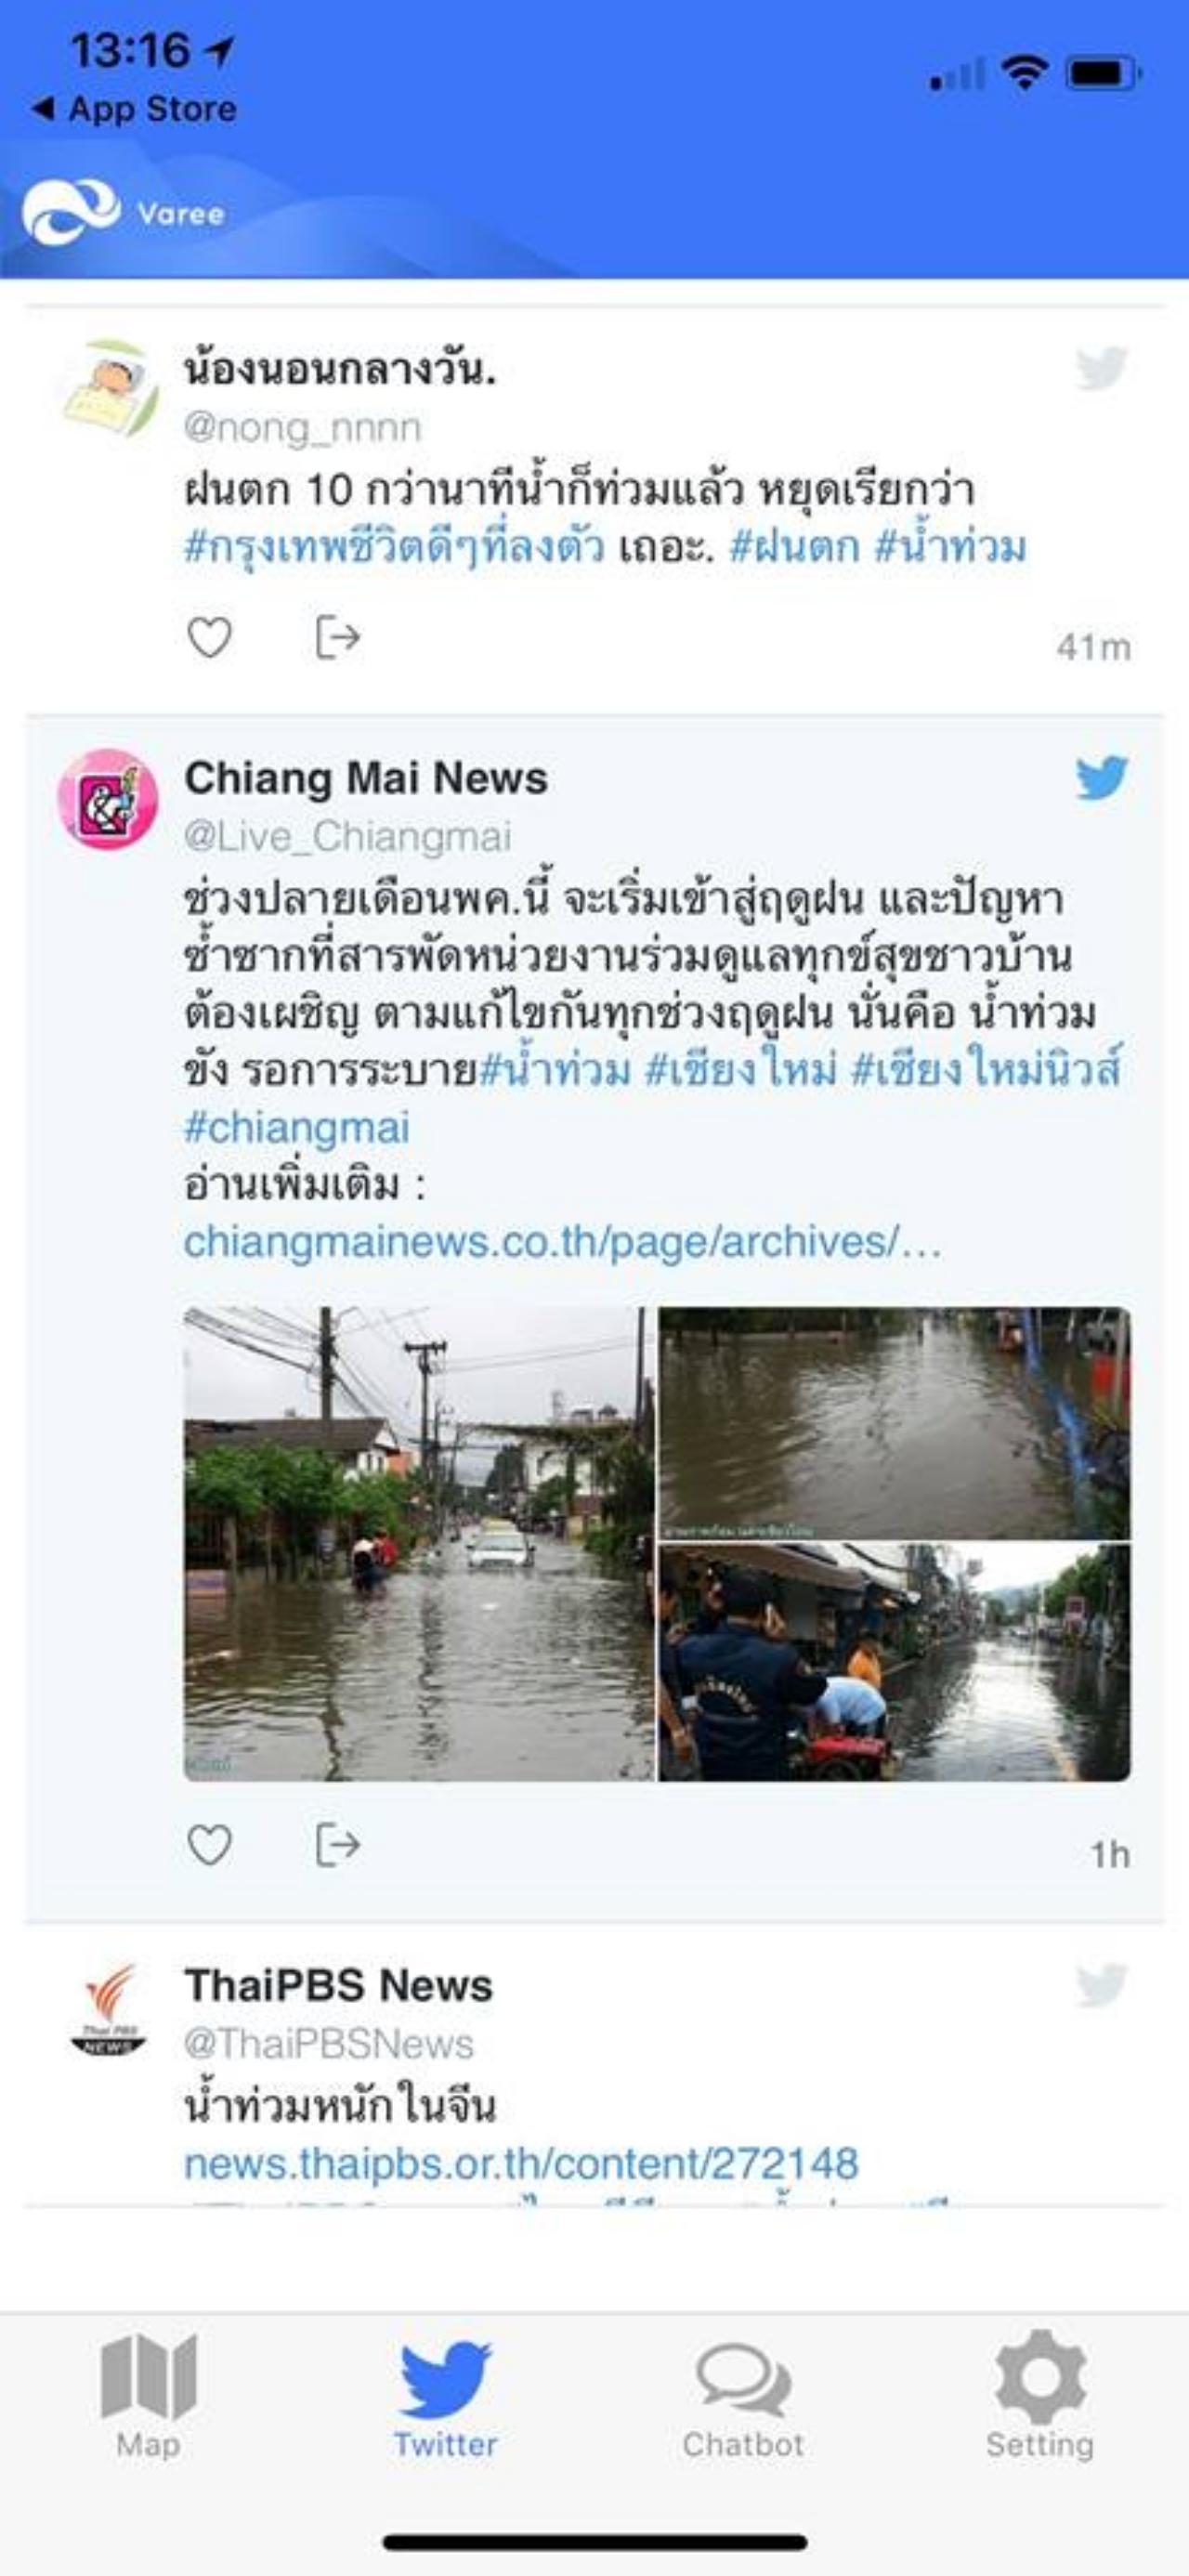Open chiangmainews.co.th archive link
Viewport: 1189px width, 2576px height.
(562, 1242)
